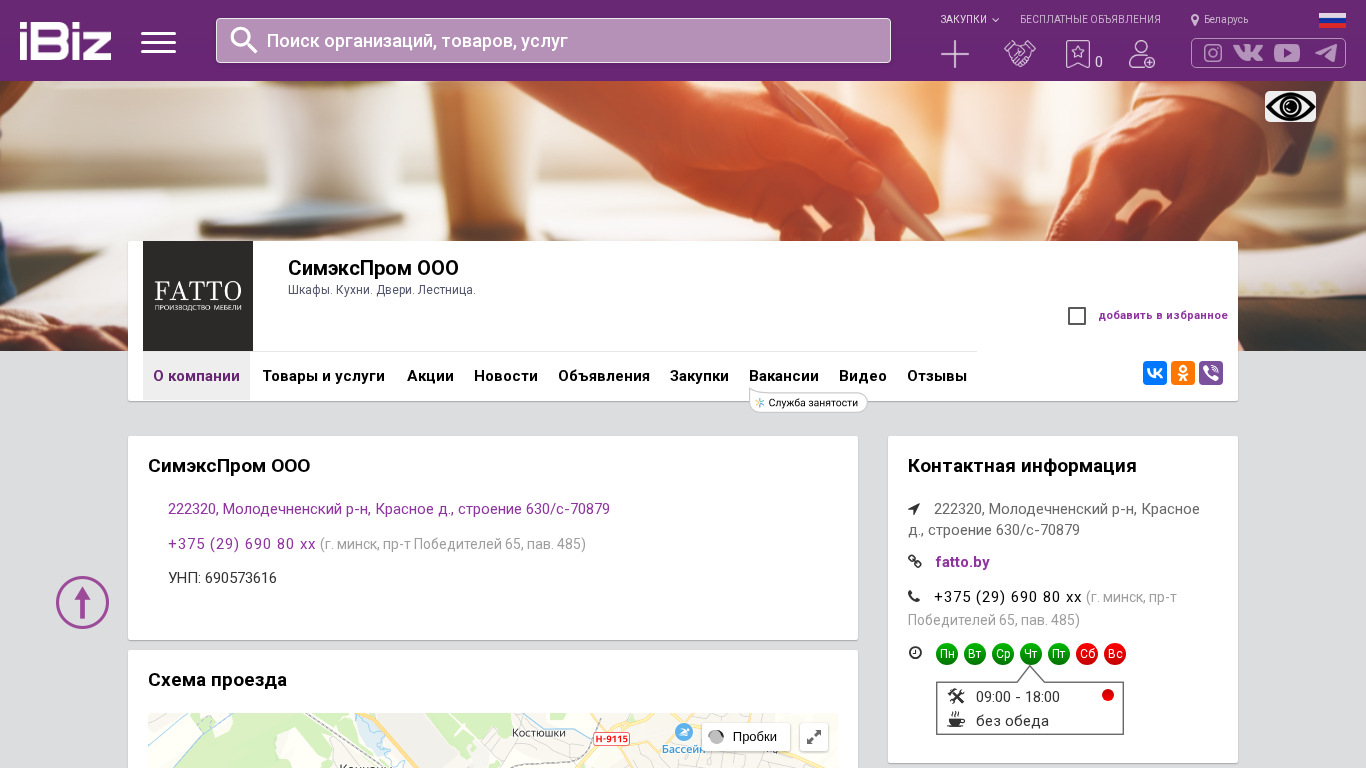Open the Отзывы tab

936,376
